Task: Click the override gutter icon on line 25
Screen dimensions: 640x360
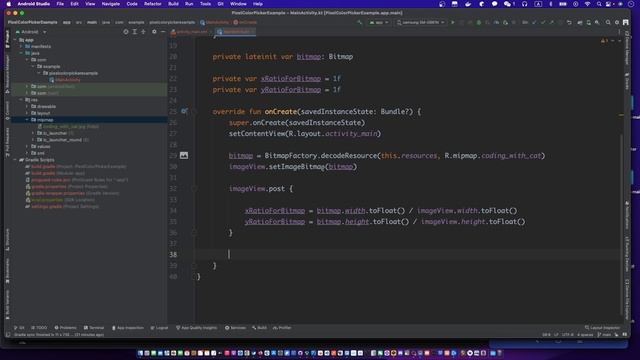Action: [184, 111]
